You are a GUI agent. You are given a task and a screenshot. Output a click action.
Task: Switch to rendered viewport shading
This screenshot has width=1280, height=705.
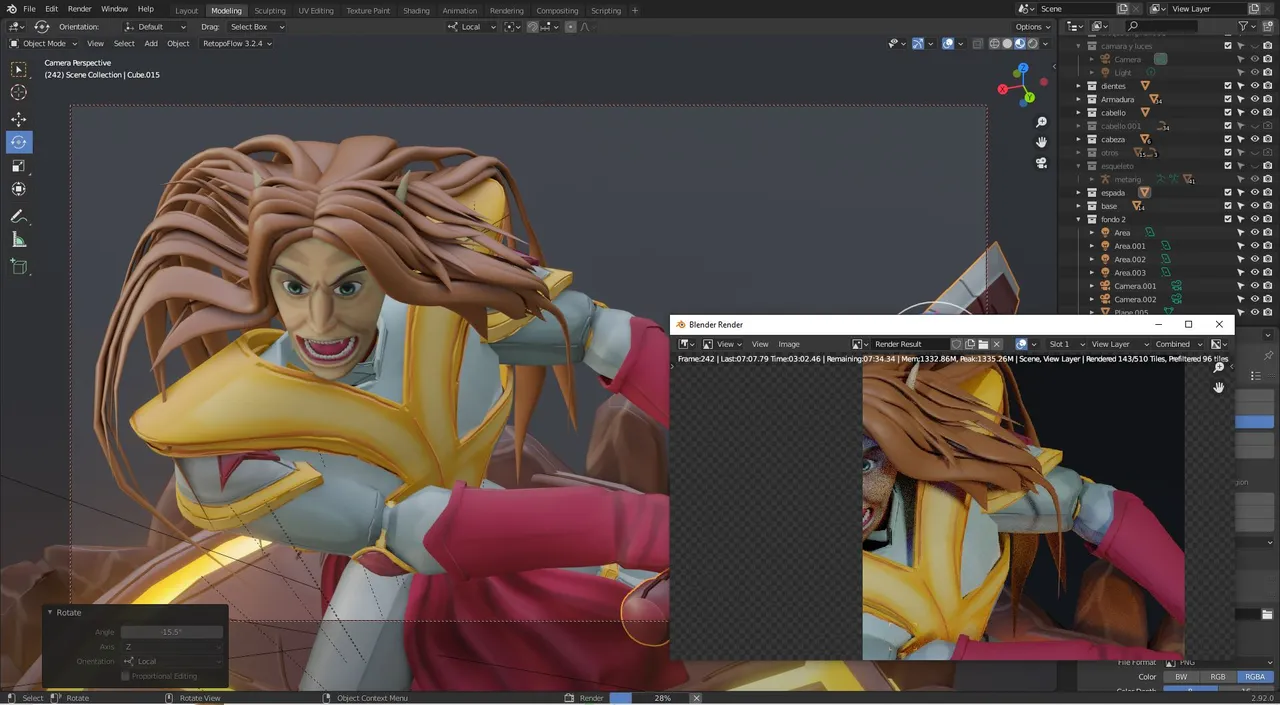click(x=1033, y=43)
